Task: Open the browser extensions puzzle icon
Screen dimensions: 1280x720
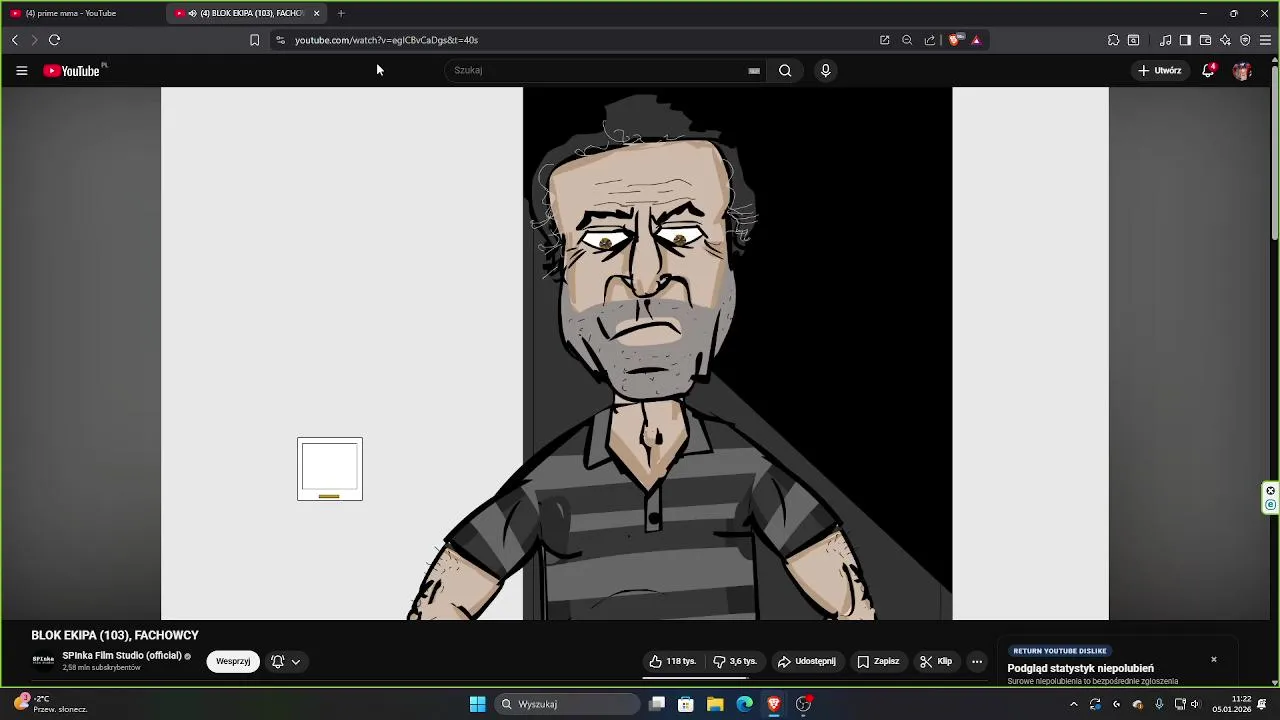Action: 1113,40
